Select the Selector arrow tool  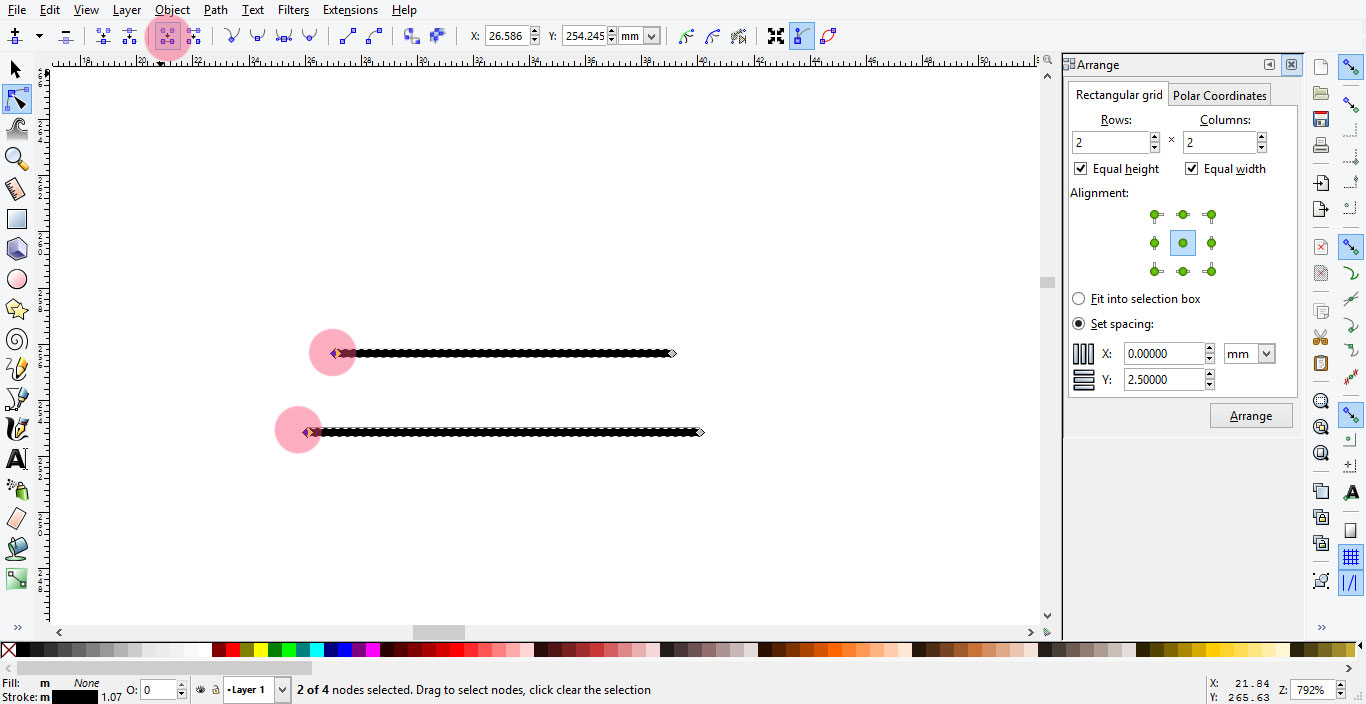coord(16,69)
